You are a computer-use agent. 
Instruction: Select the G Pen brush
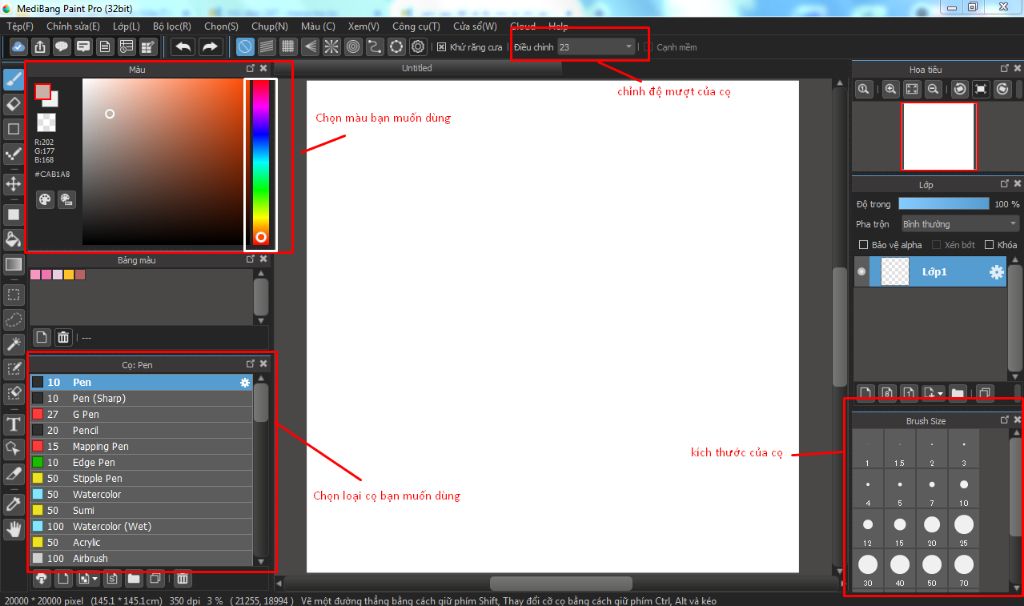click(141, 415)
